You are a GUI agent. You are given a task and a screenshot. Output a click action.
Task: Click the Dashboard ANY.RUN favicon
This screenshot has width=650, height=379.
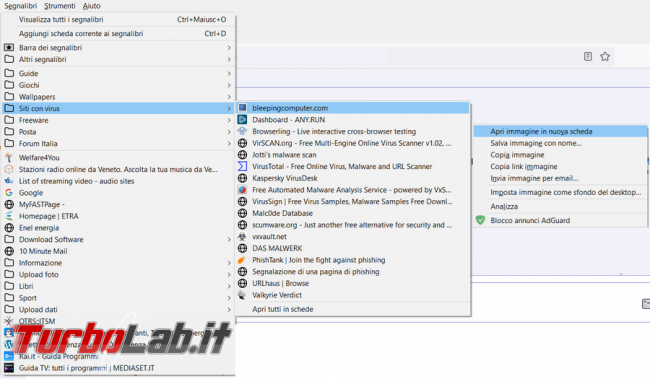tap(243, 120)
